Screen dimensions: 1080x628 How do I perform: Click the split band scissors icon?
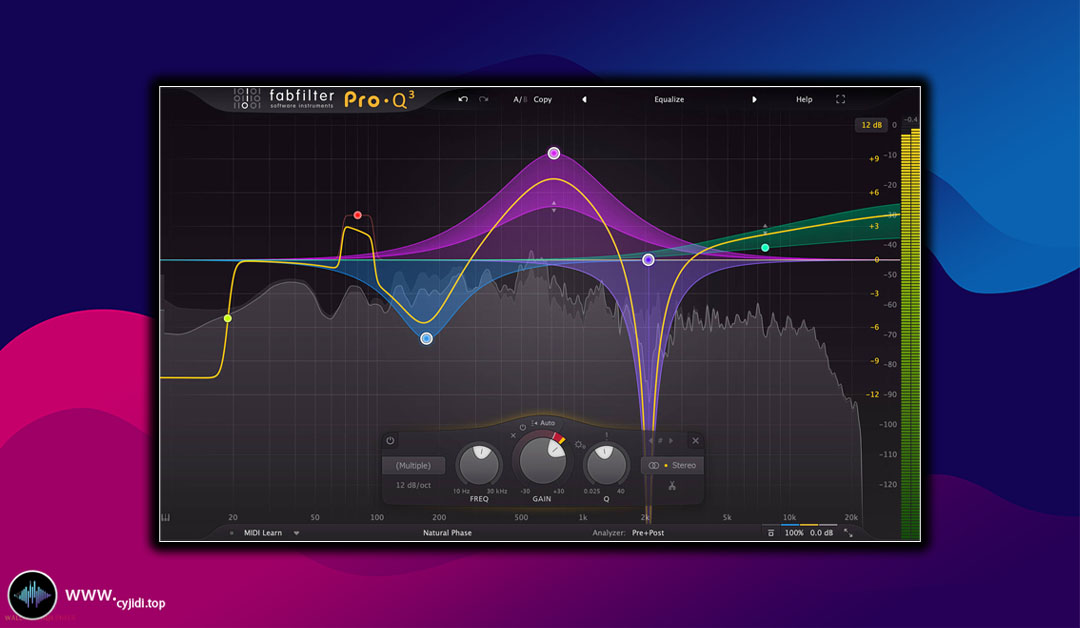coord(672,486)
